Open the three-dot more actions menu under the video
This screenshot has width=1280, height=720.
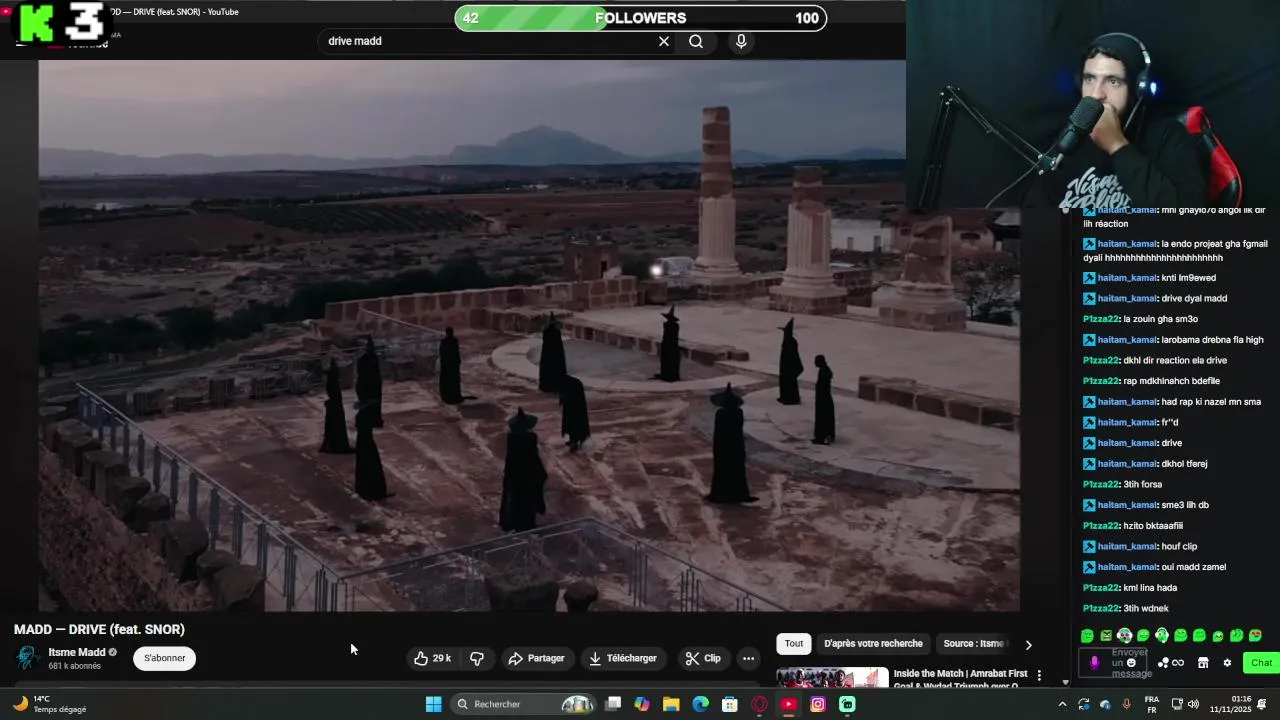[x=748, y=658]
